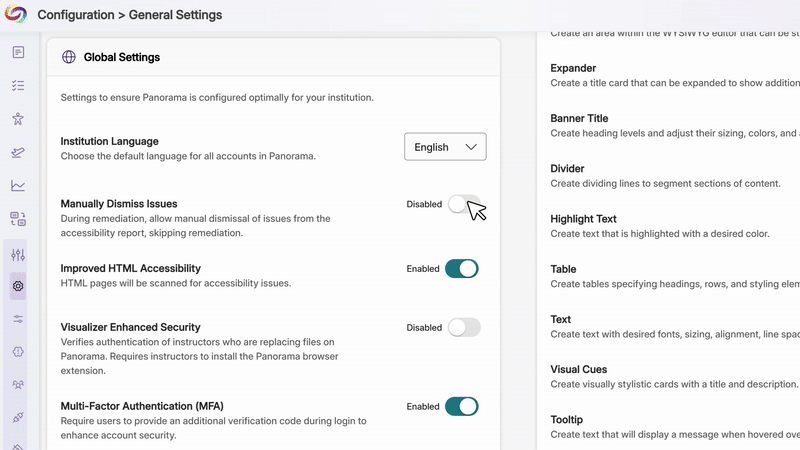
Task: Click the Disabled status next to Visualizer Enhanced Security
Action: 424,328
